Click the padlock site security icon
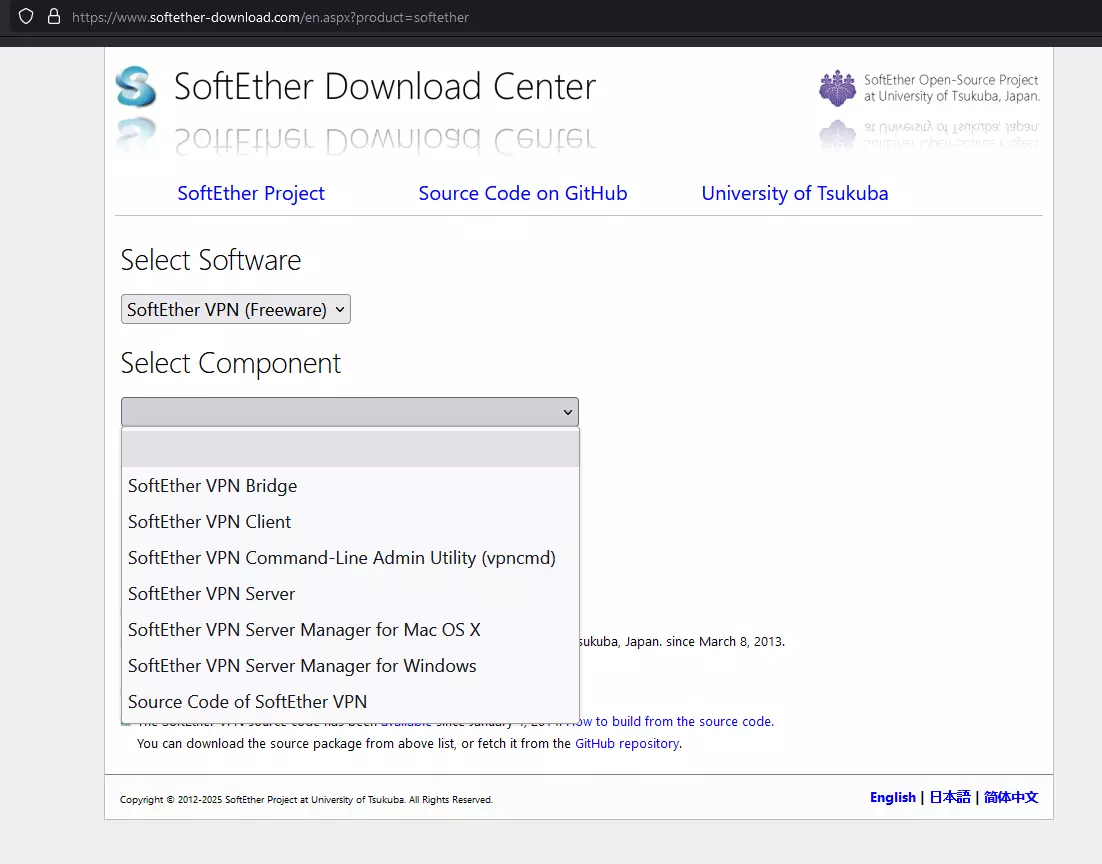This screenshot has height=864, width=1102. [x=53, y=16]
